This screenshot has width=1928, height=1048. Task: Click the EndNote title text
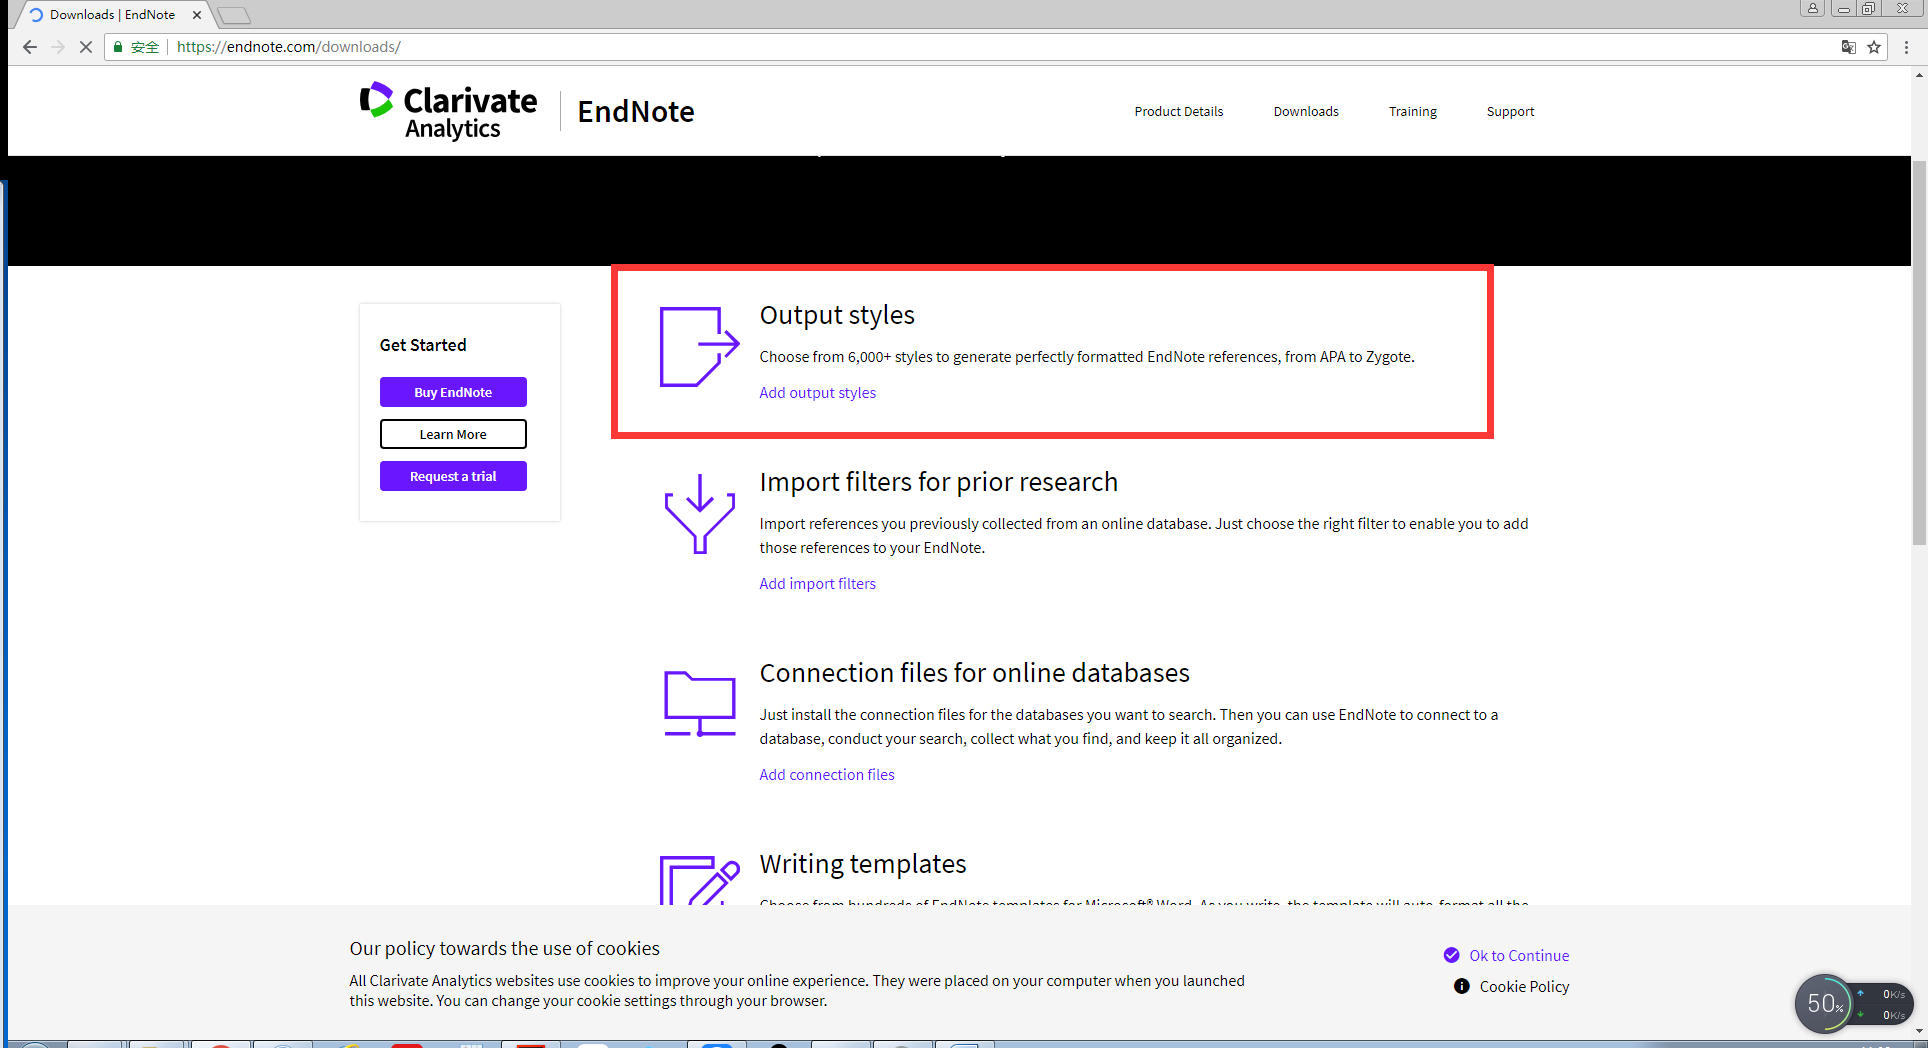coord(636,112)
